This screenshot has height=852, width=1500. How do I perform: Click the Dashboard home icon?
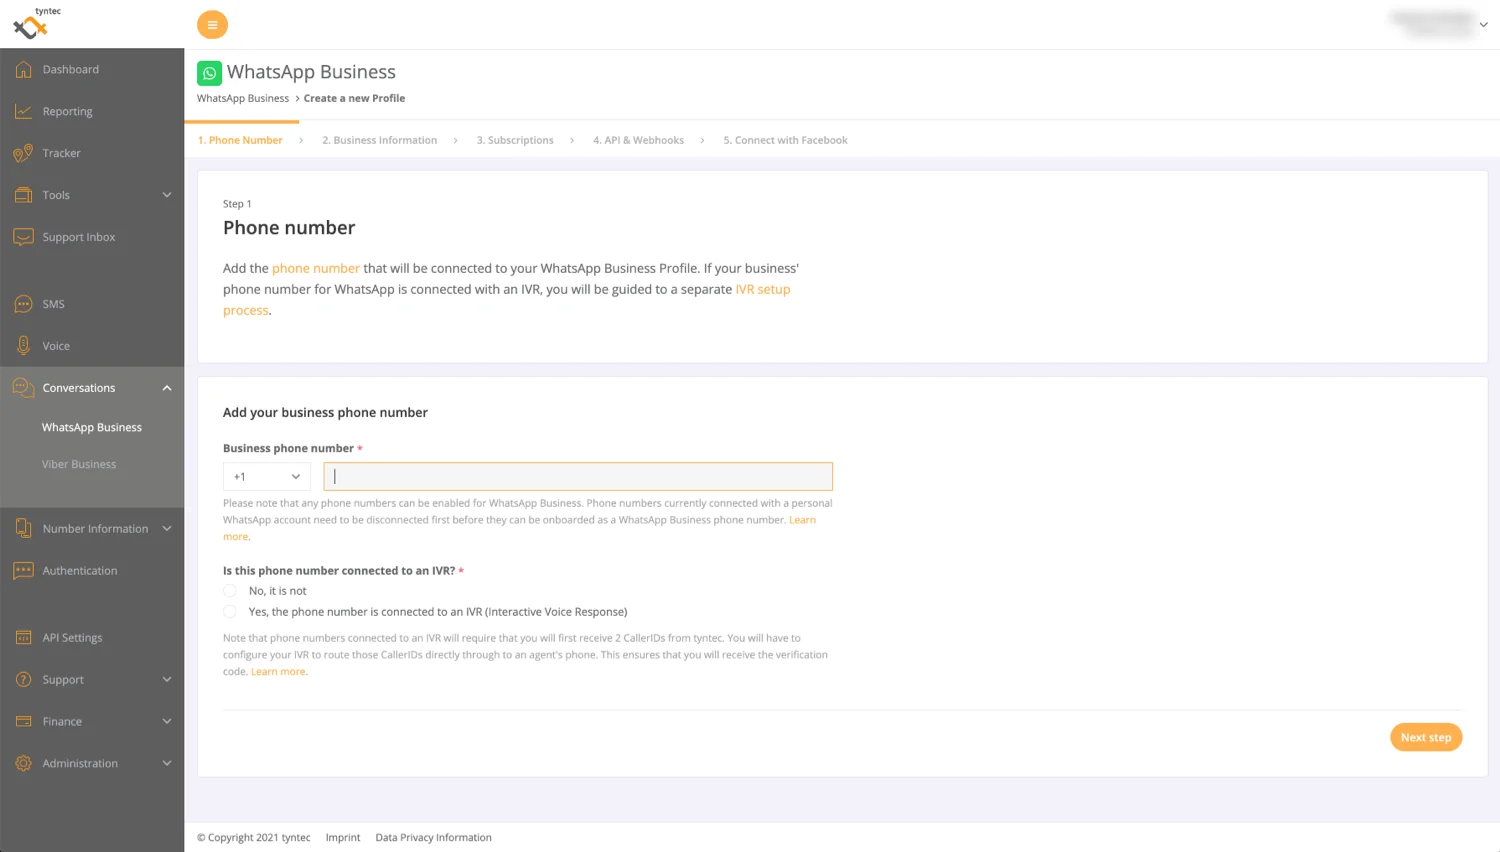coord(23,69)
